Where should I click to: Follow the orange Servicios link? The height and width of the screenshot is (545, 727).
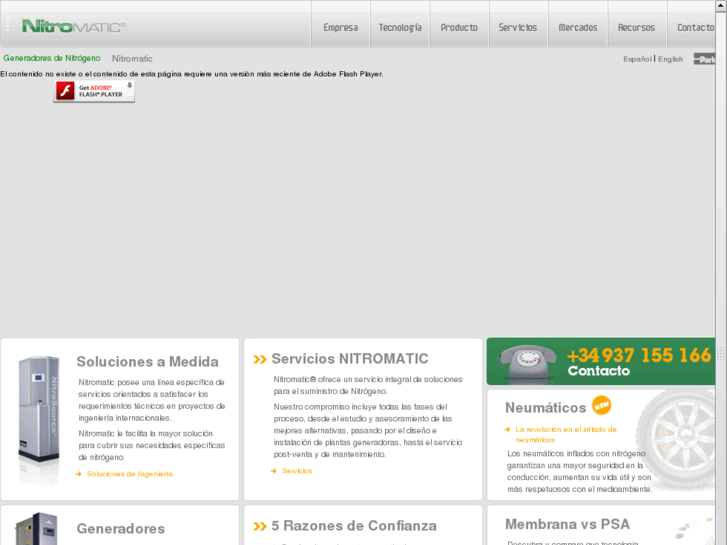(297, 471)
